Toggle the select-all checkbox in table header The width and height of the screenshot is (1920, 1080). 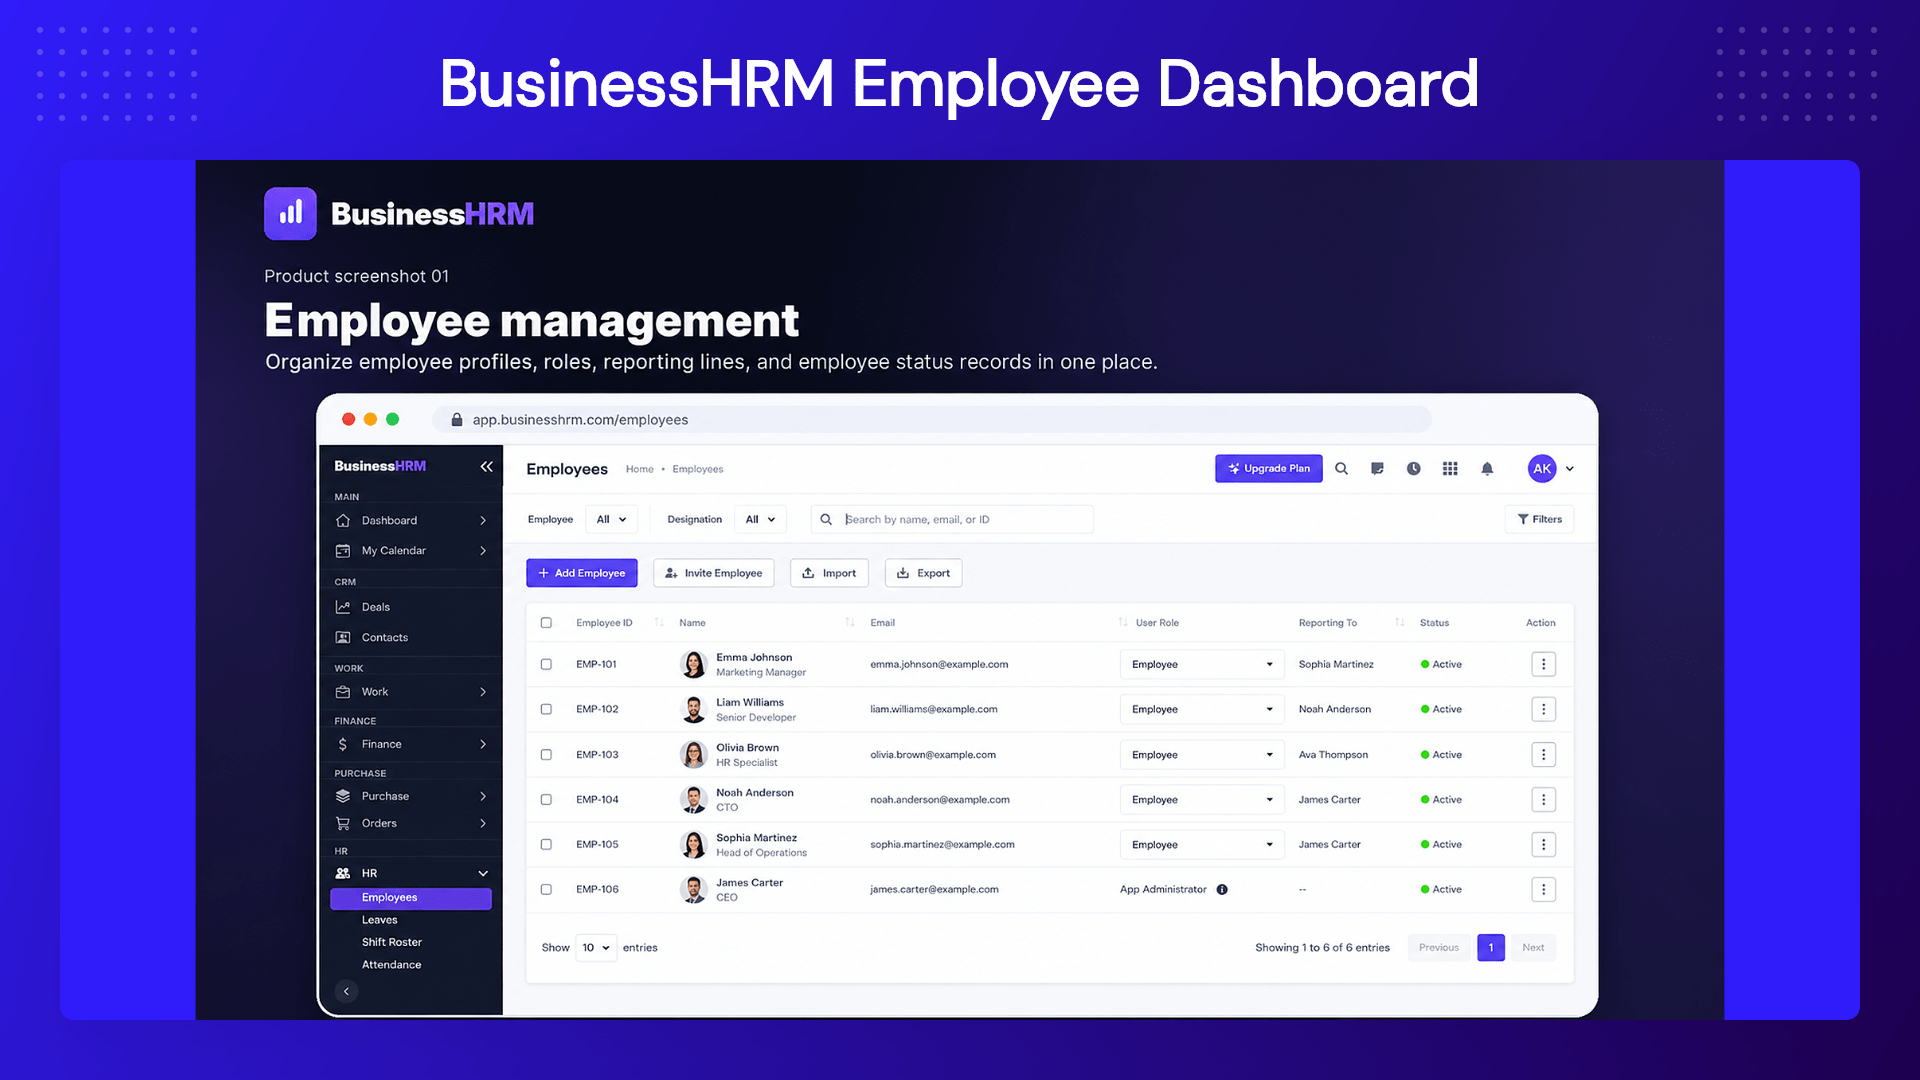tap(546, 622)
